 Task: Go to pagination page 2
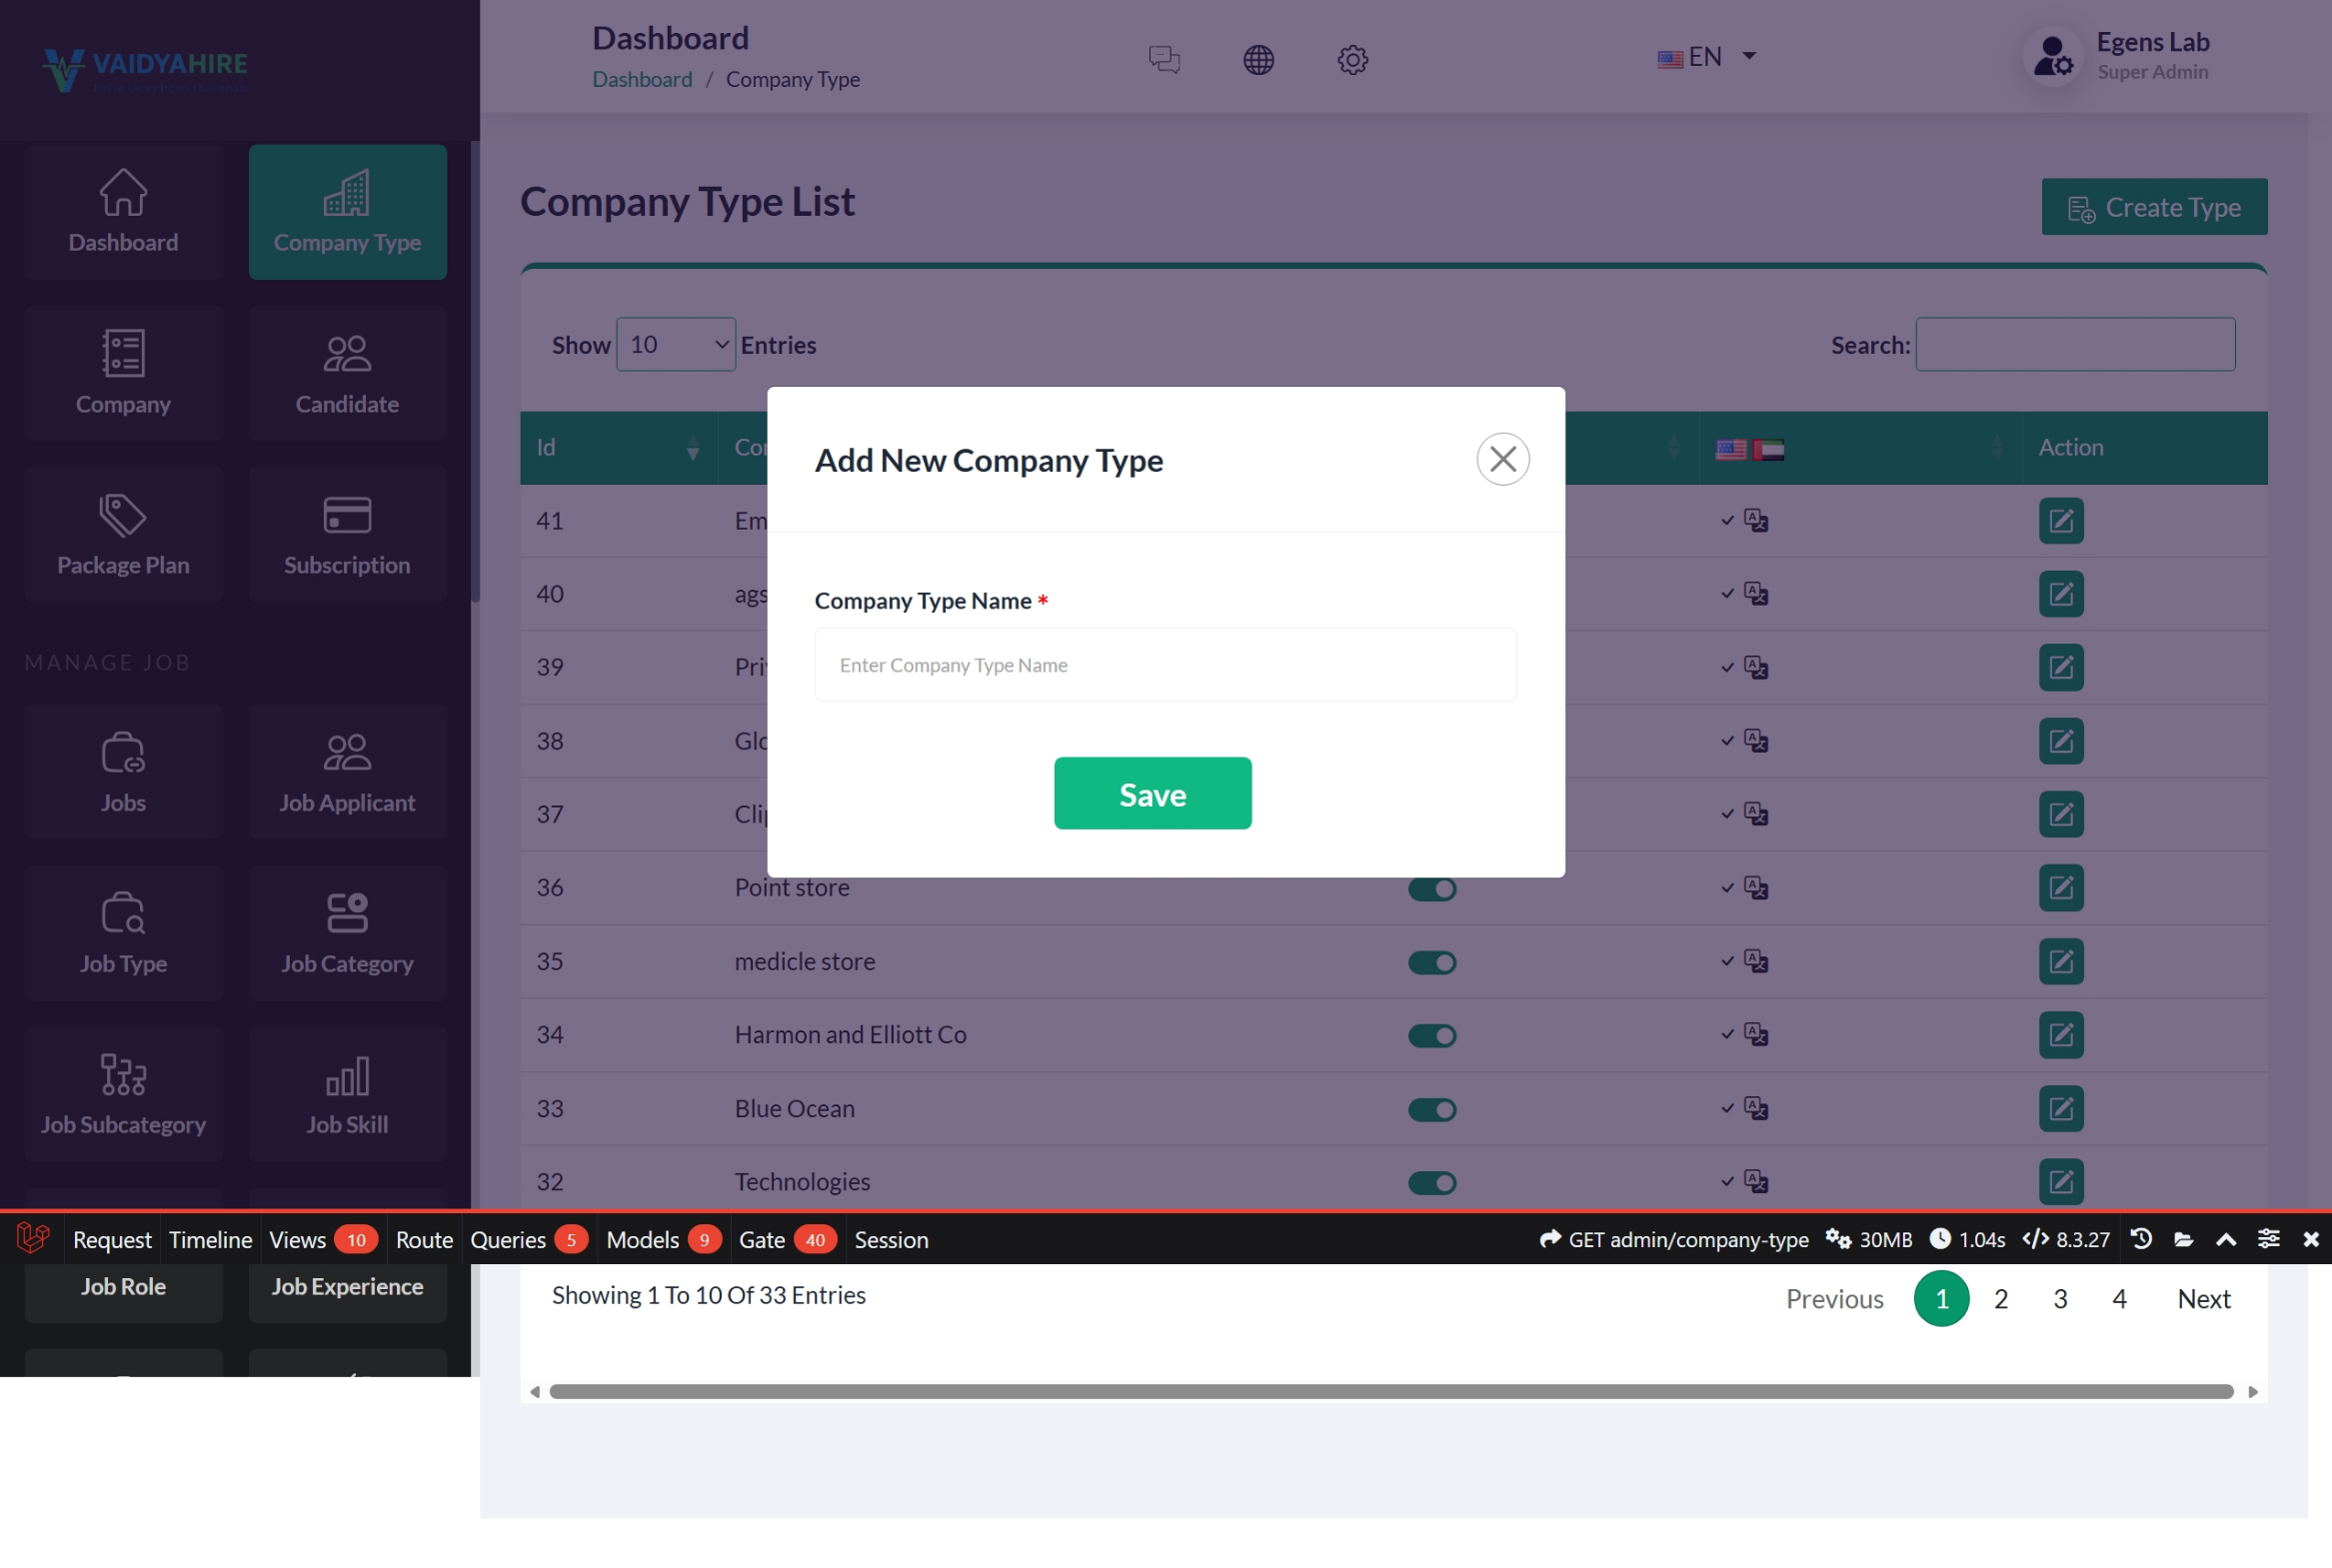(x=2000, y=1299)
